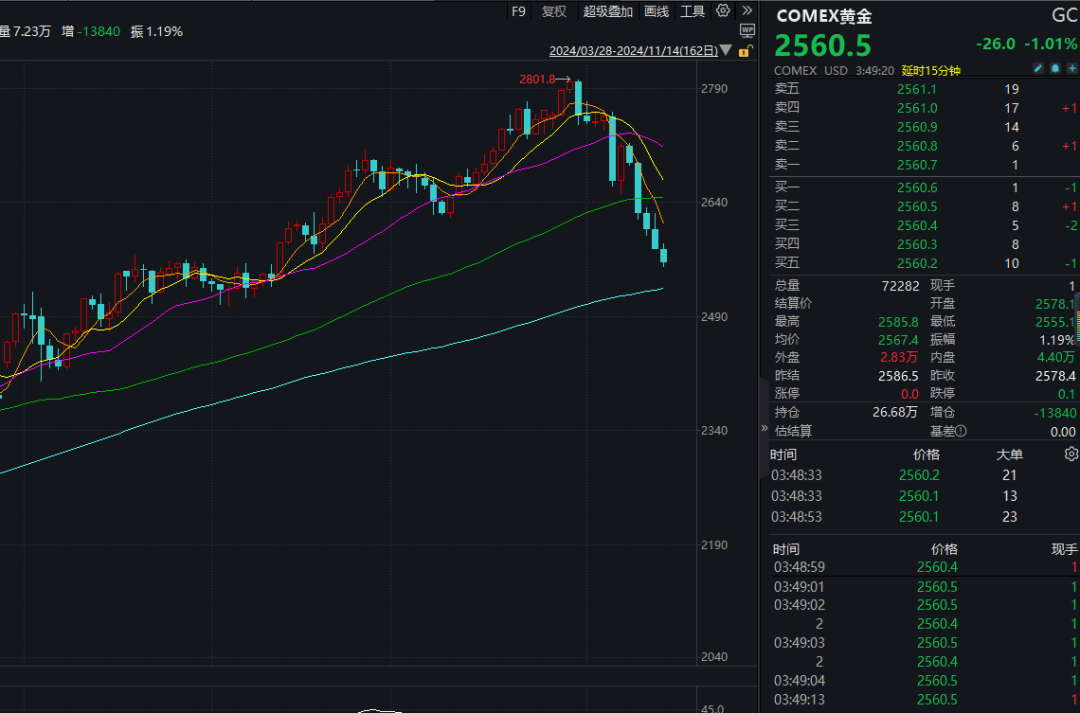The width and height of the screenshot is (1080, 713).
Task: Click the pencil edit icon beside the delay notice
Action: coord(1037,69)
